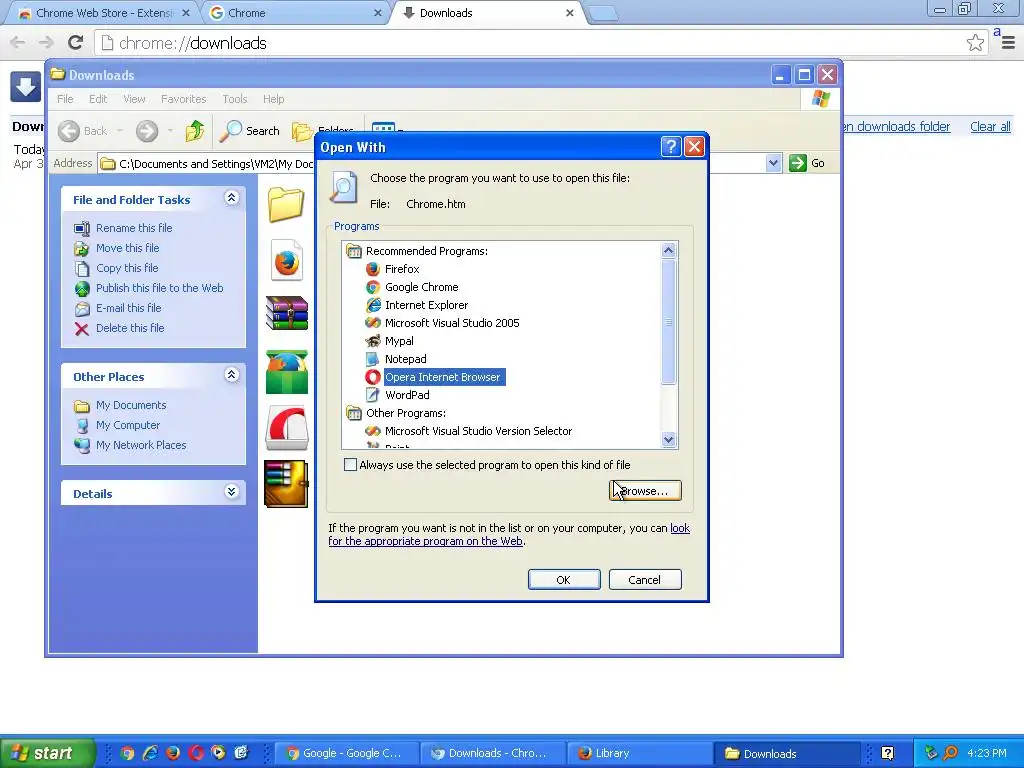Confirm the Open With dialog with OK
The width and height of the screenshot is (1024, 768).
coord(564,580)
